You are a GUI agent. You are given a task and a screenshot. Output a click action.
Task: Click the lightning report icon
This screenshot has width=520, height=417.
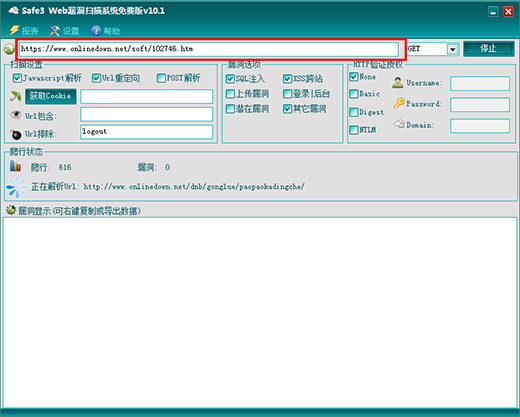14,31
